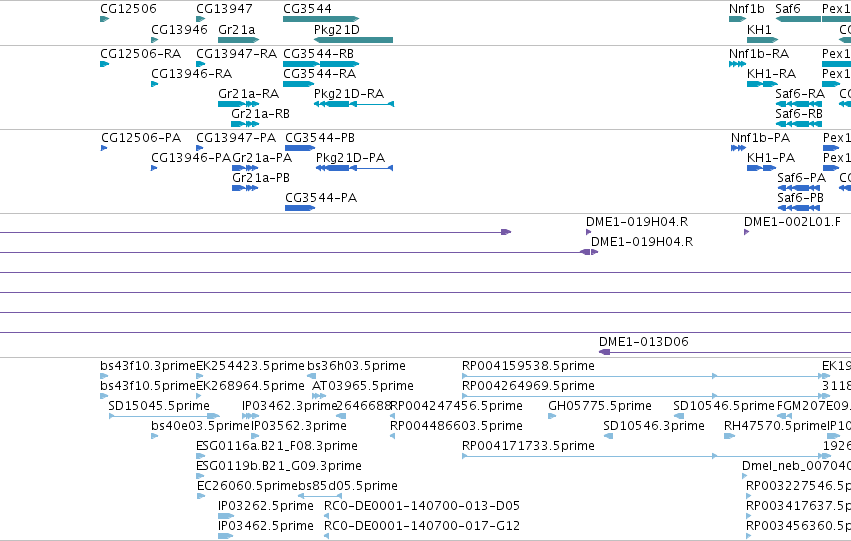
Task: Click the Saf6 gene glyph bar
Action: (x=798, y=19)
